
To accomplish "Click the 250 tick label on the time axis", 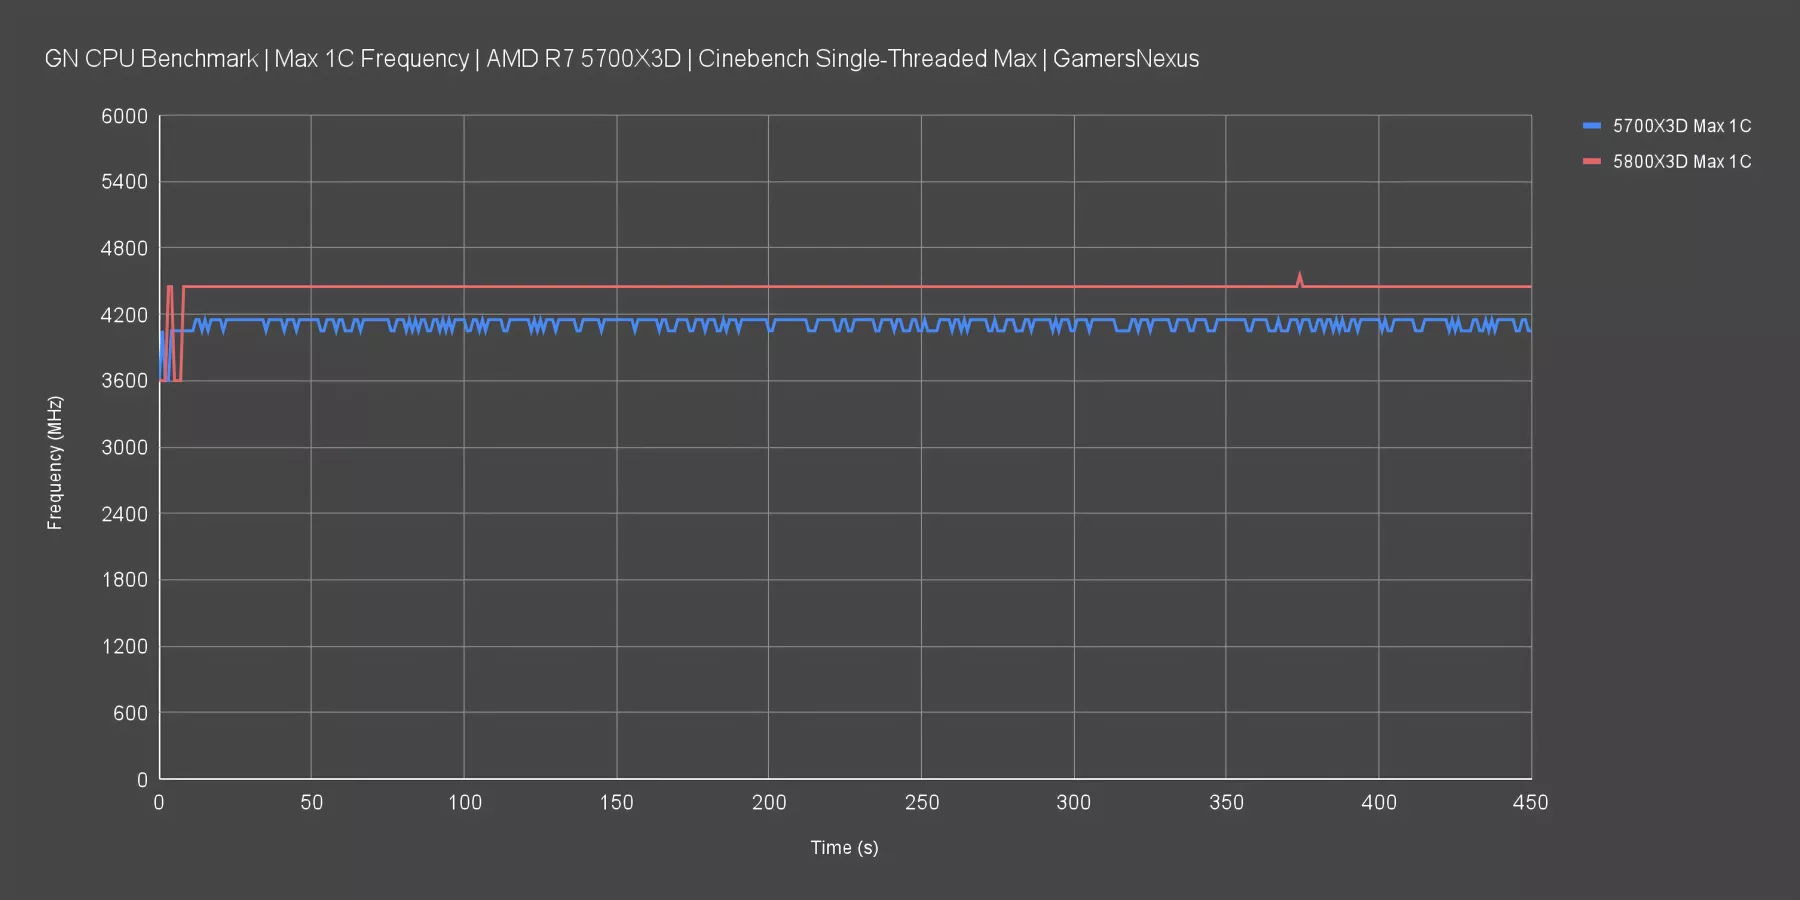I will (921, 803).
